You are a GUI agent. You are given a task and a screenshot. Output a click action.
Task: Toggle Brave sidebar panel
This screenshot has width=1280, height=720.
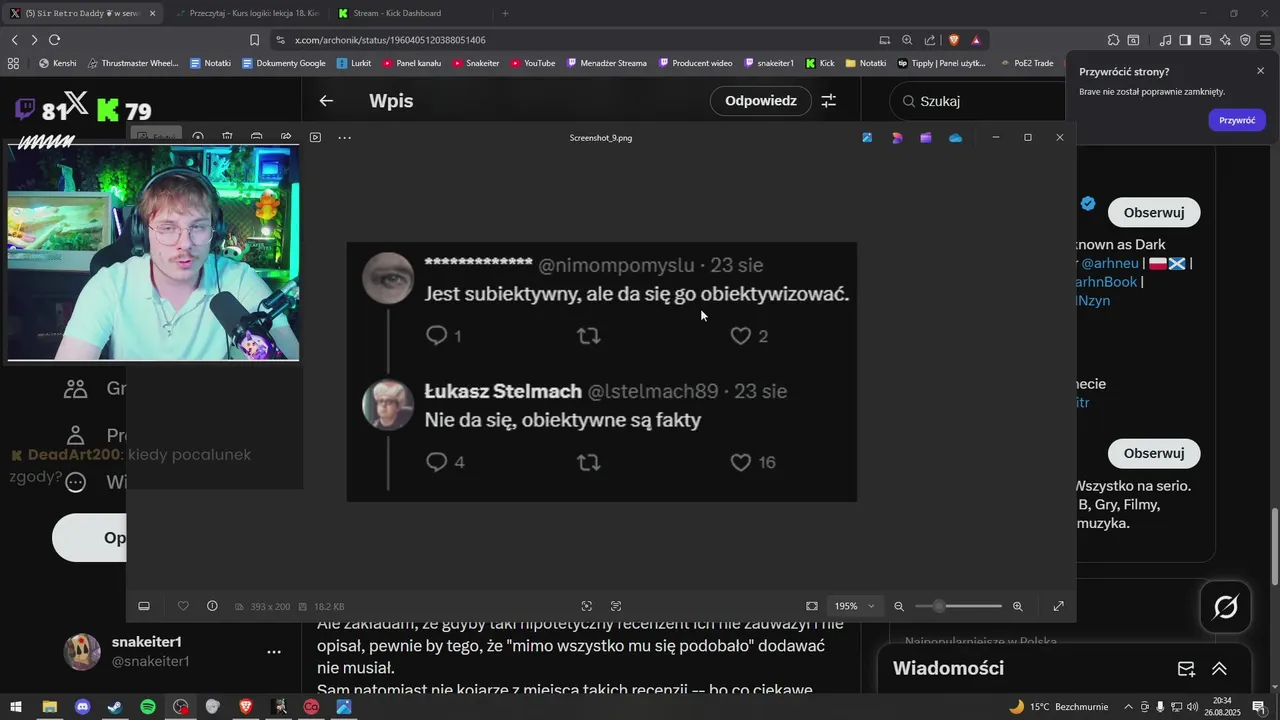point(1185,40)
